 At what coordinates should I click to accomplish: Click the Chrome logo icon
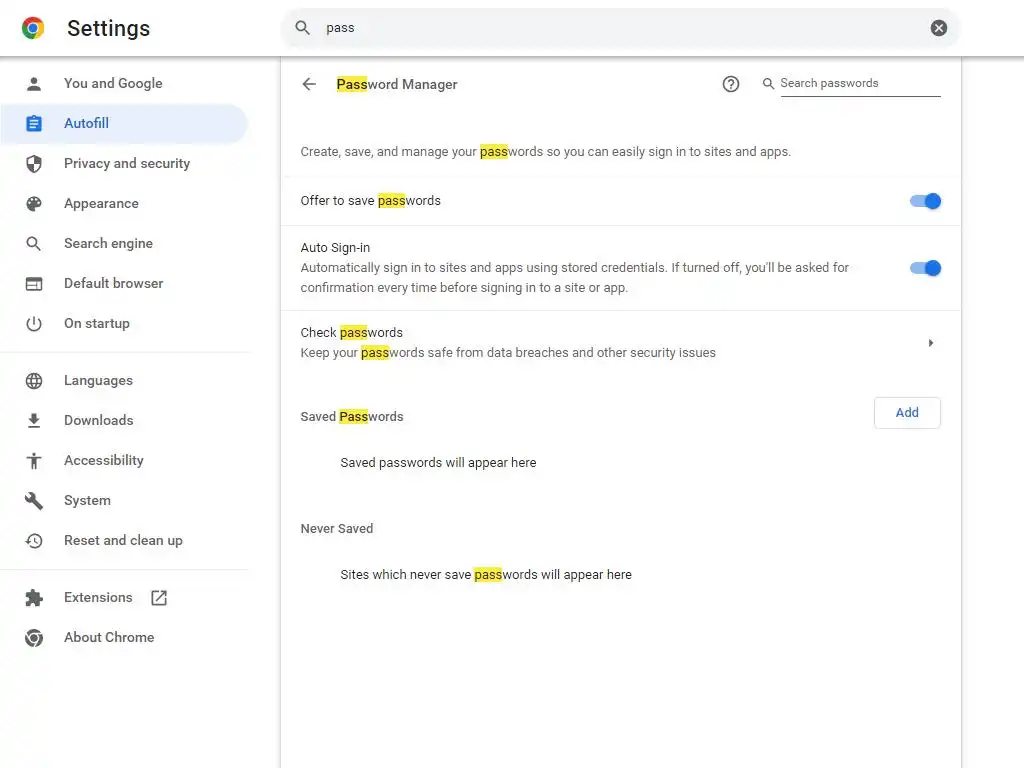[33, 28]
